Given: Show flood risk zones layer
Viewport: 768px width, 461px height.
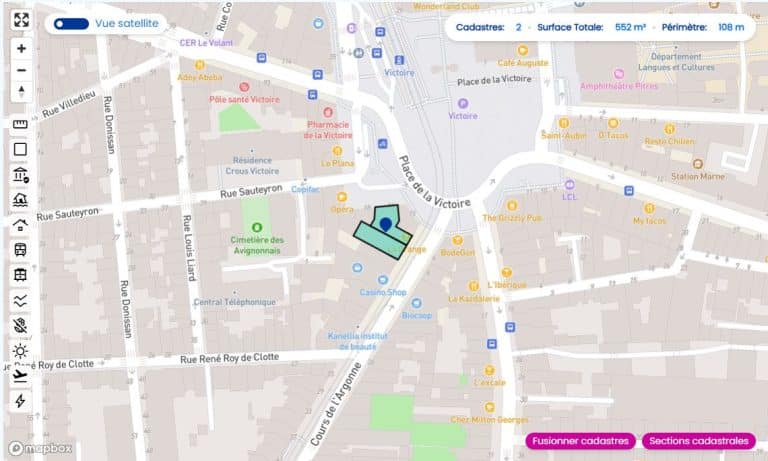Looking at the screenshot, I should click(x=20, y=200).
